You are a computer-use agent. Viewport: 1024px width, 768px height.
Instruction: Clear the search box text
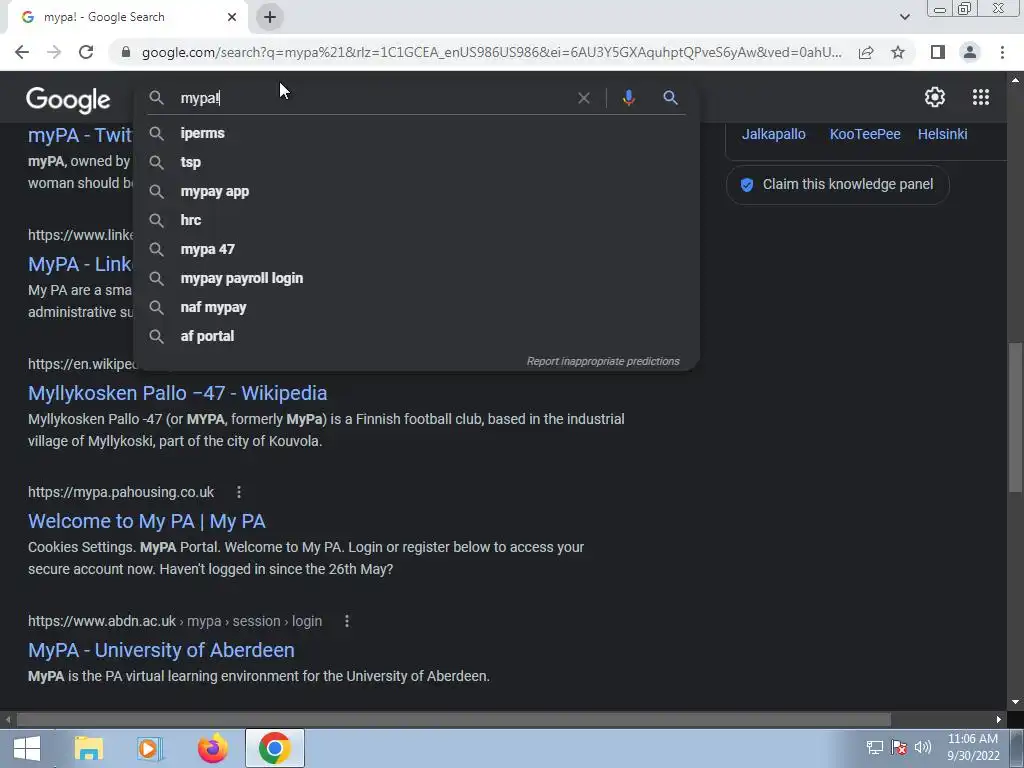(x=584, y=98)
